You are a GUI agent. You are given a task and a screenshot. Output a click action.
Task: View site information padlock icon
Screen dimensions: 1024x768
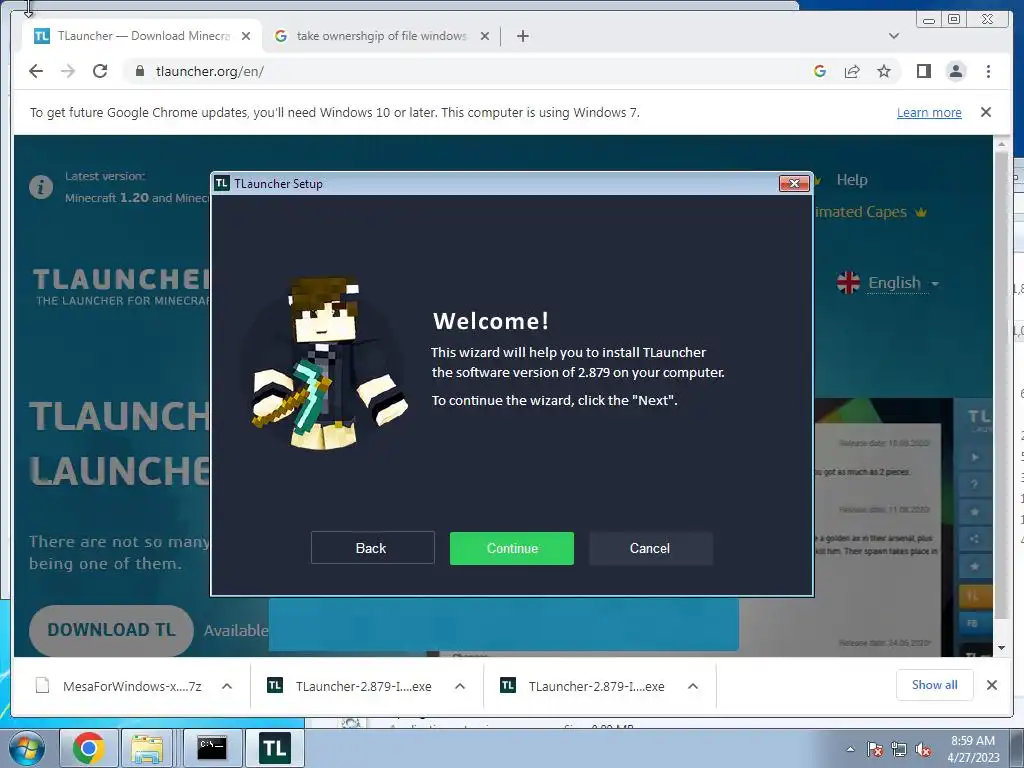[139, 71]
